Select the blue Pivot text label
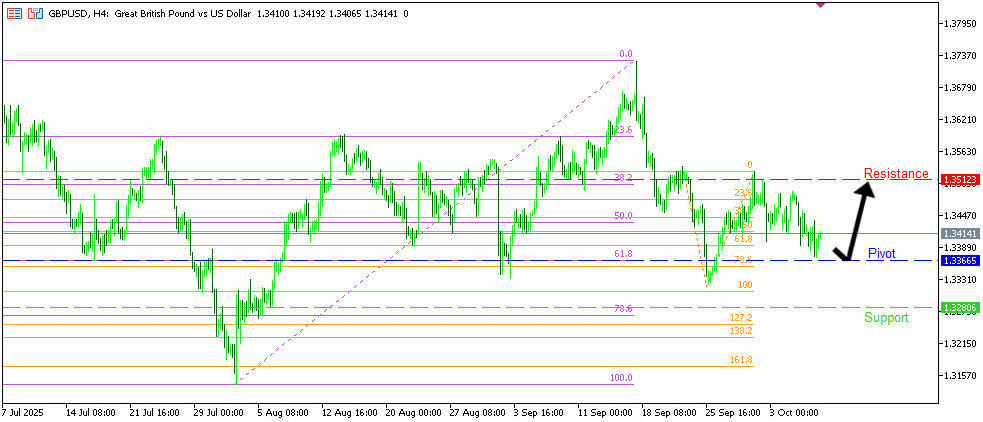This screenshot has width=983, height=422. (881, 254)
